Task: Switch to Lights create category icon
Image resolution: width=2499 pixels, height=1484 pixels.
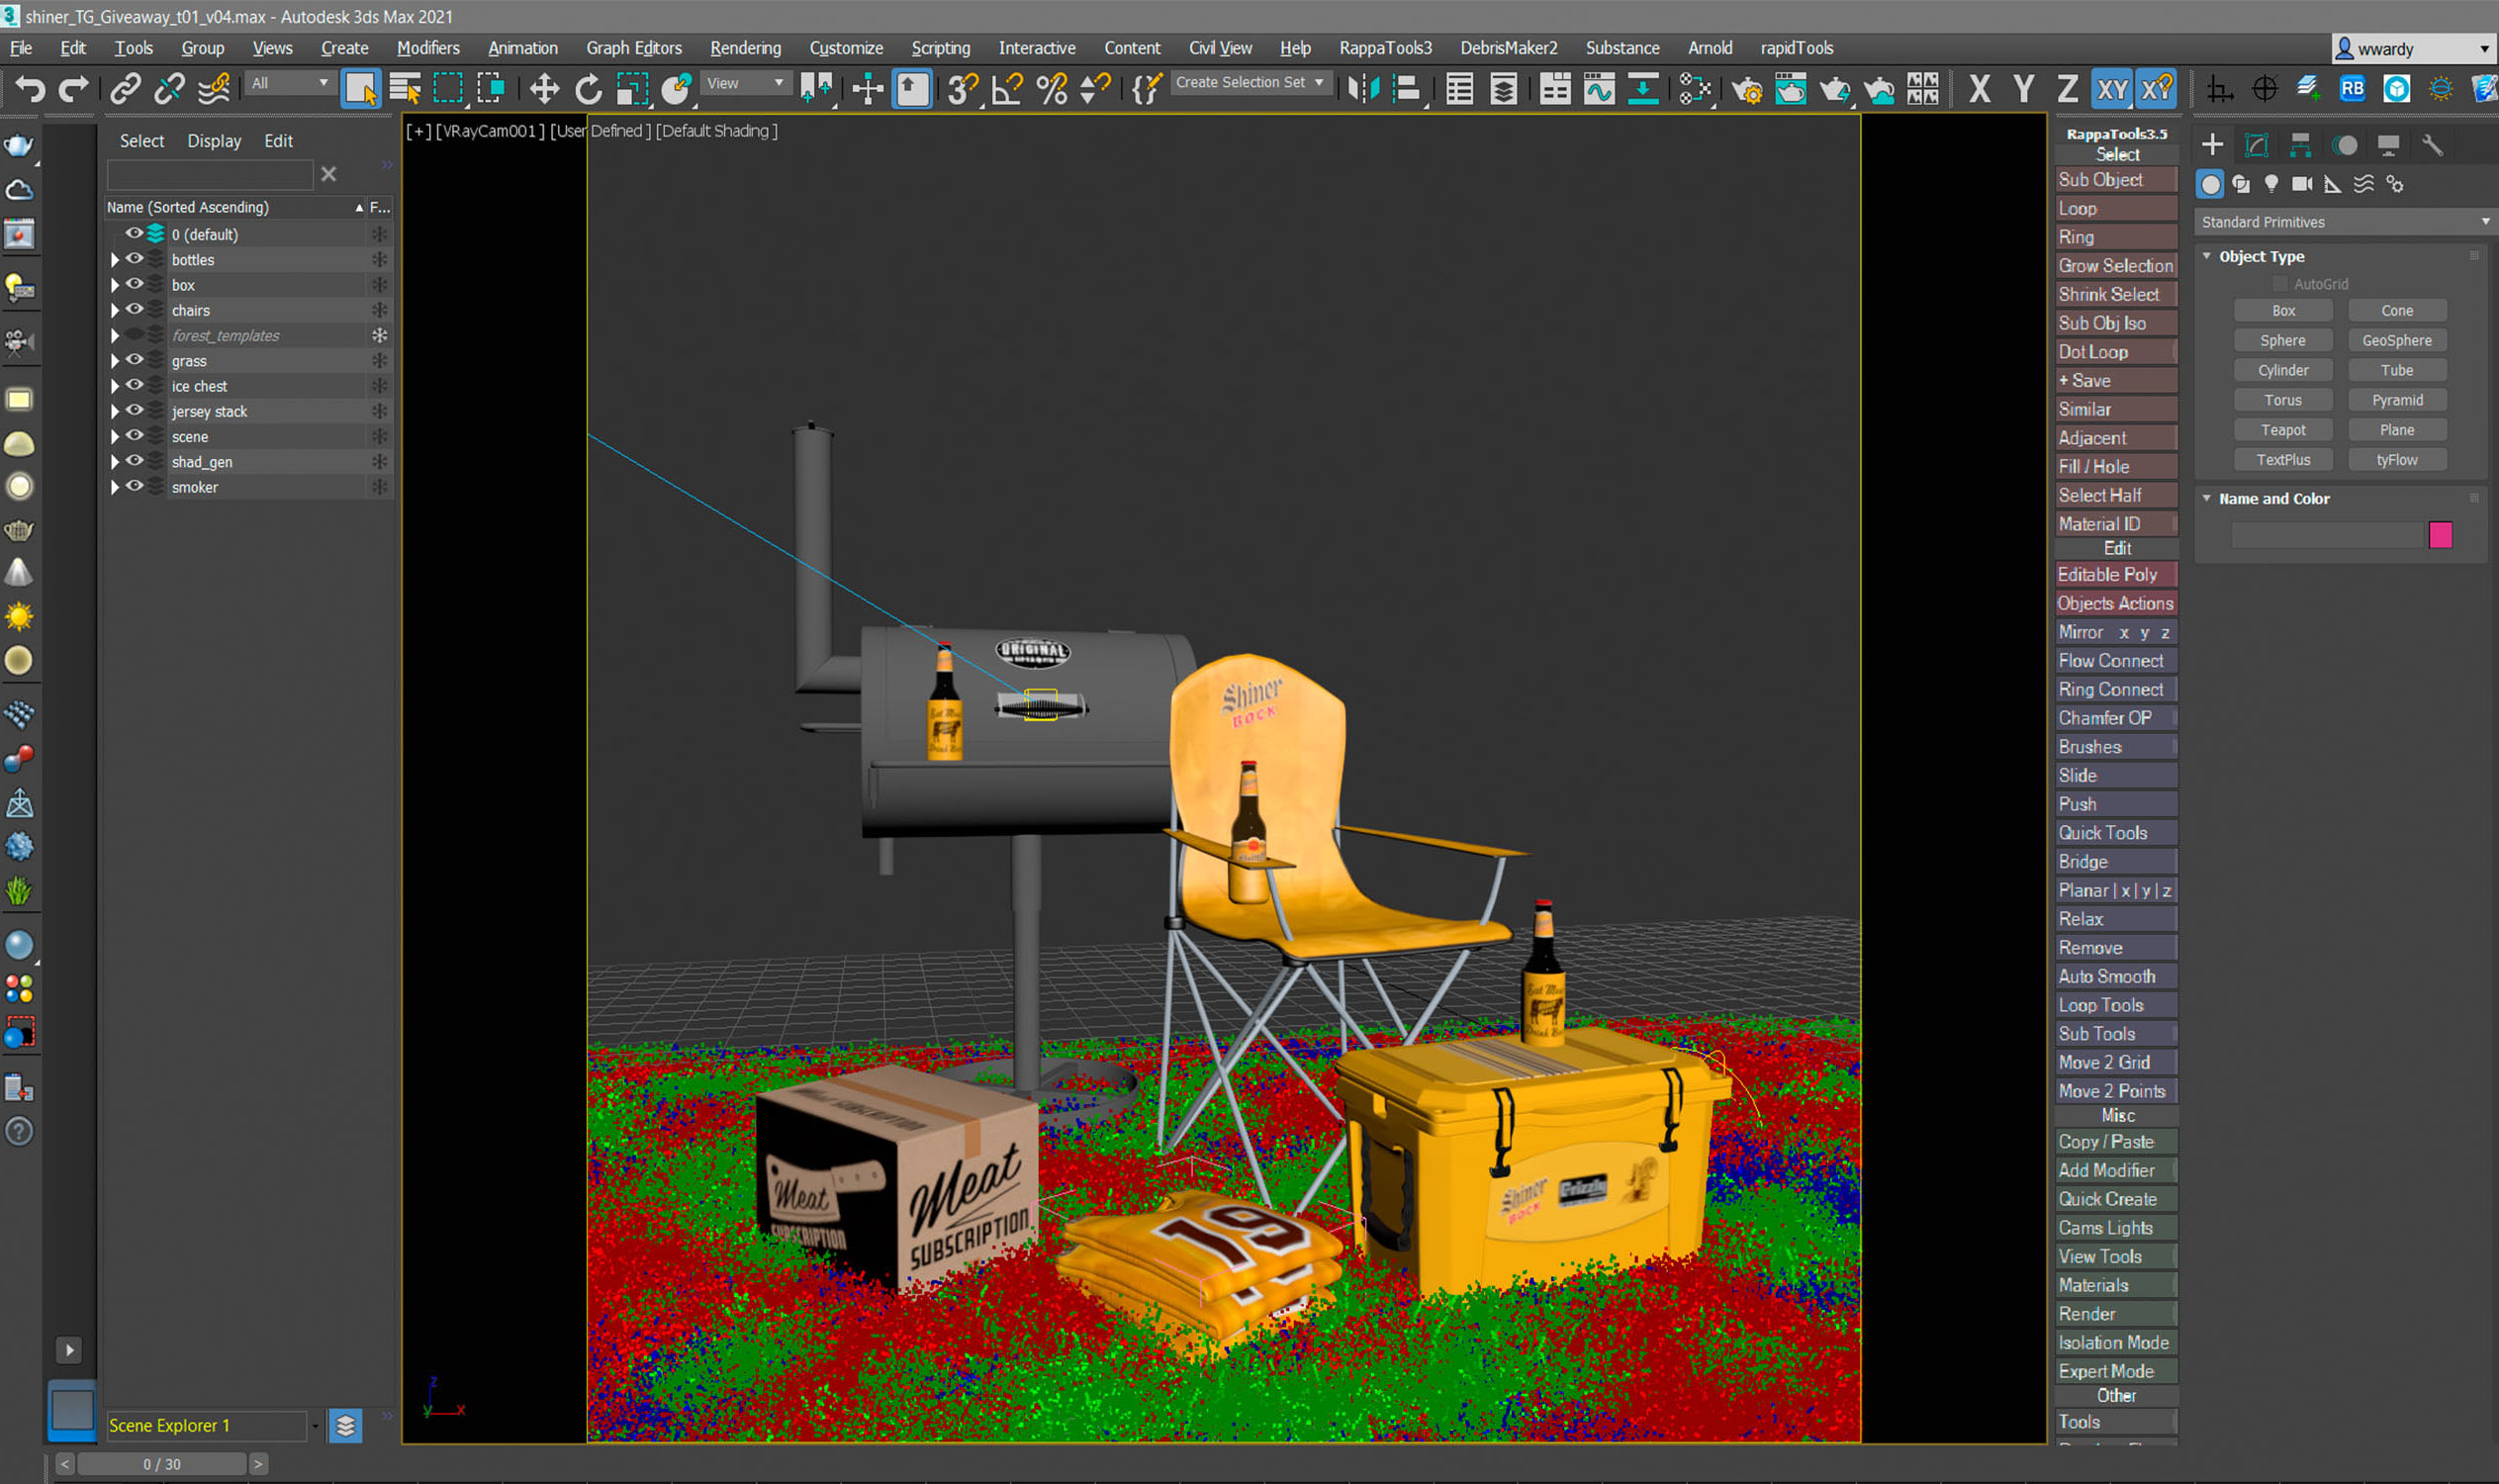Action: pos(2271,184)
